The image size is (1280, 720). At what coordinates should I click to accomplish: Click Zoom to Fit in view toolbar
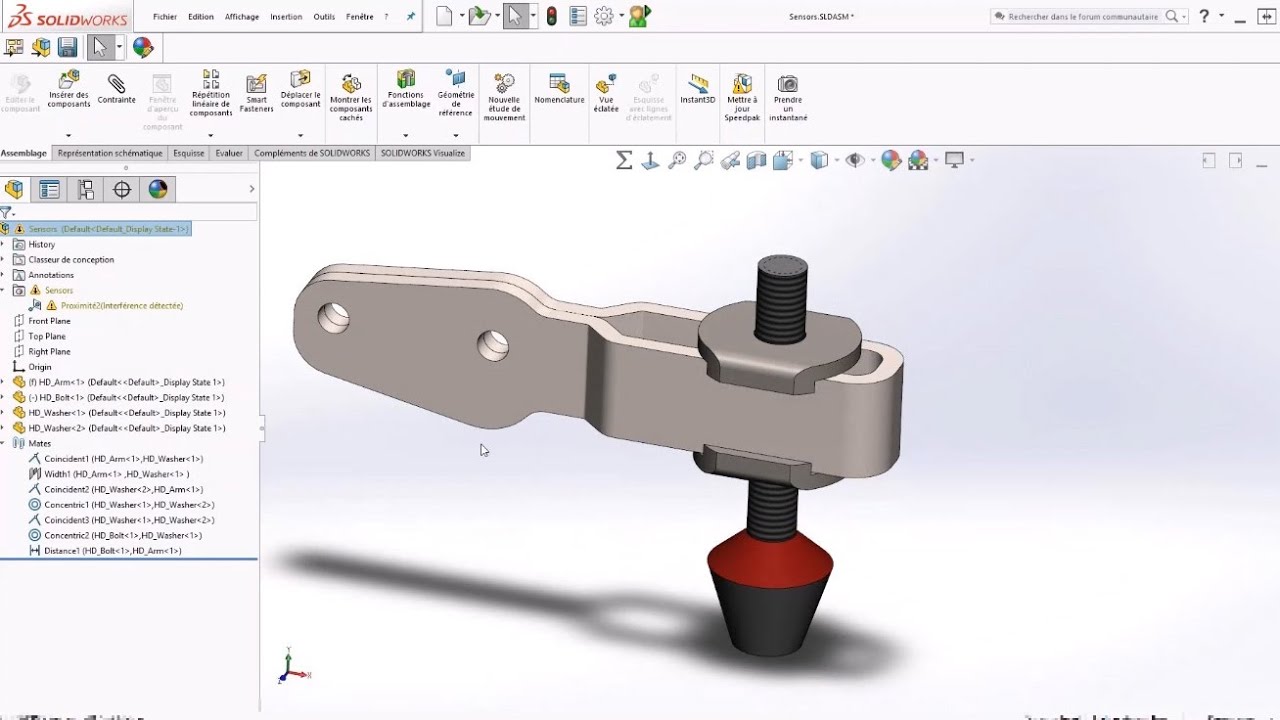point(677,160)
